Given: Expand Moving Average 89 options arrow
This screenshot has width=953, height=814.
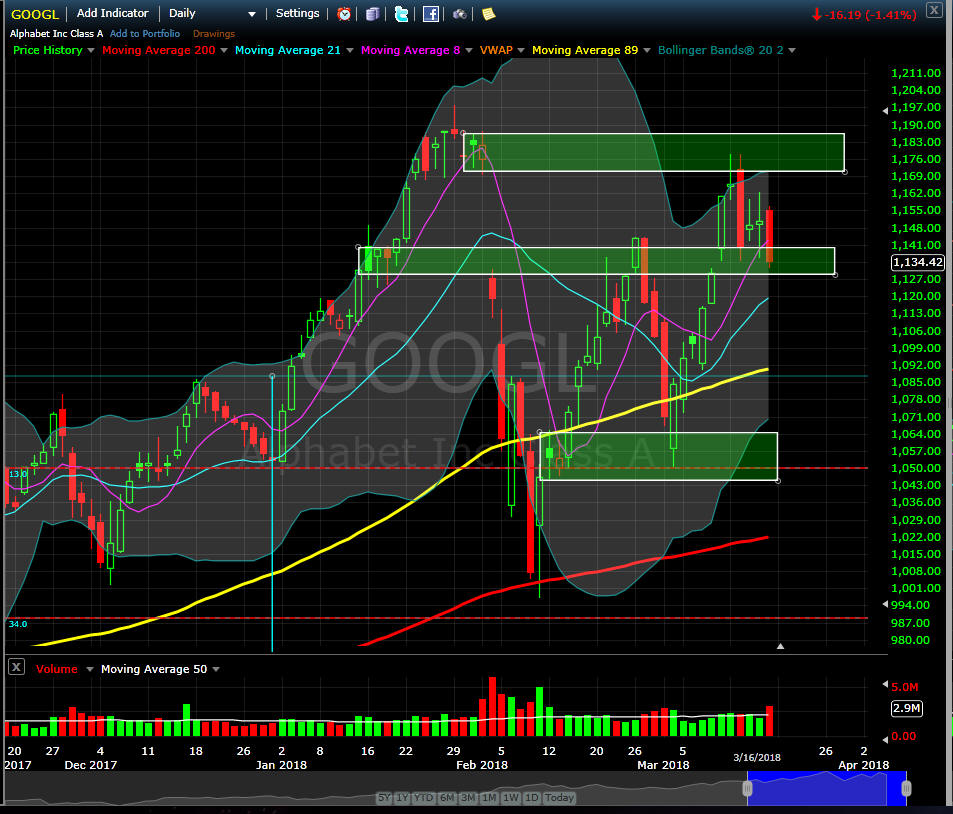Looking at the screenshot, I should pyautogui.click(x=647, y=50).
